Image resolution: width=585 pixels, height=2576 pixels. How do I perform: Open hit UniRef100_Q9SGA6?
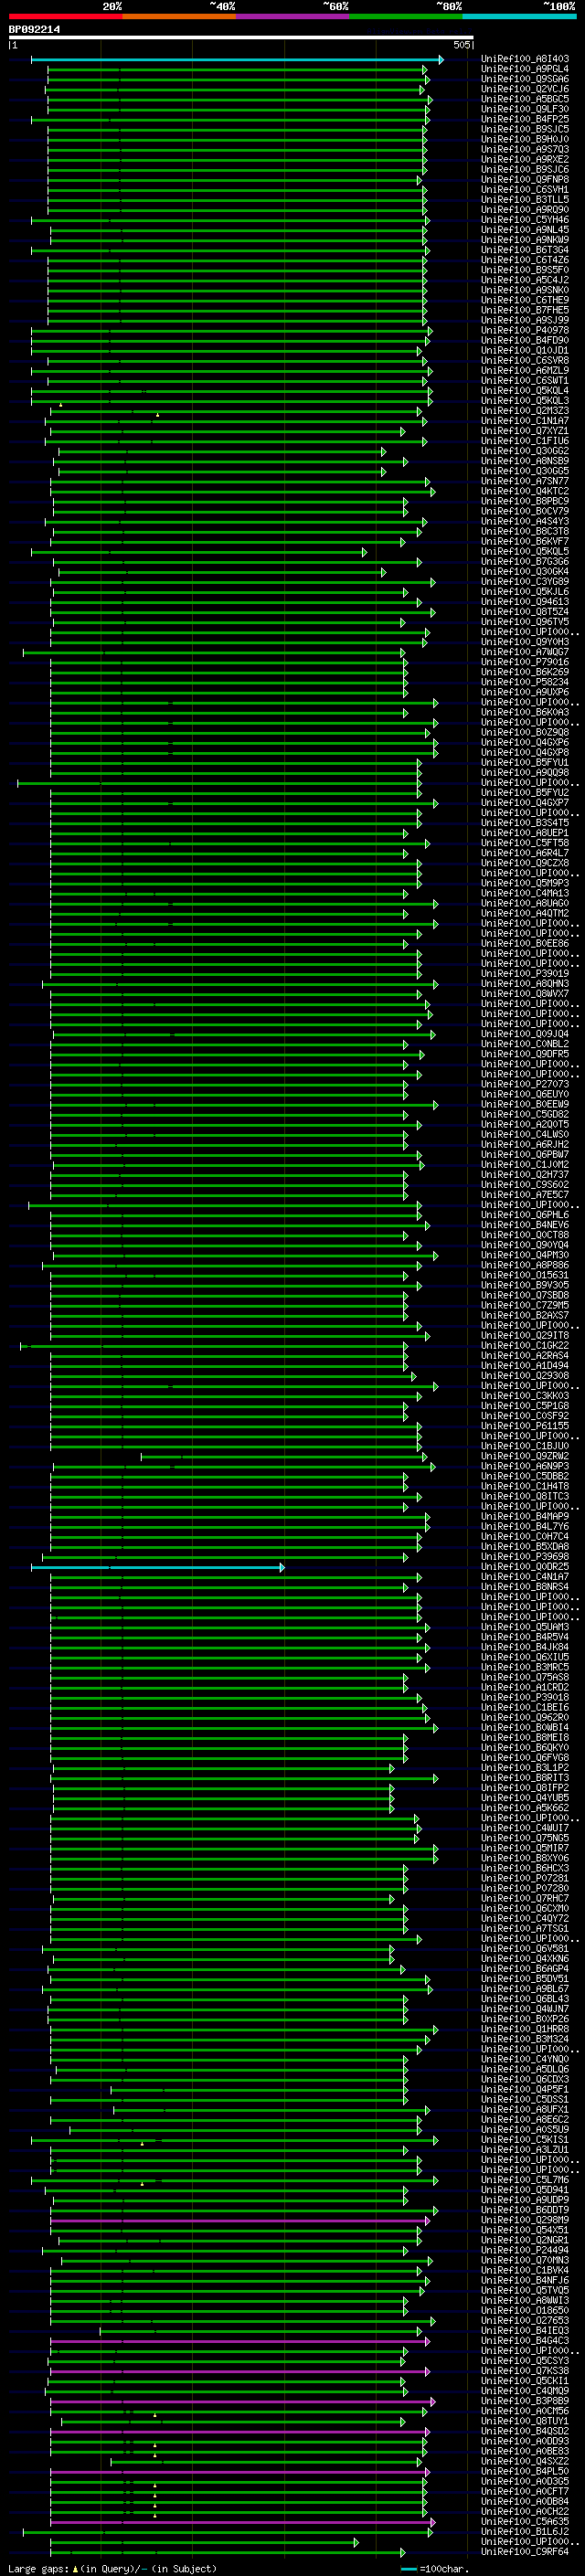tap(525, 79)
